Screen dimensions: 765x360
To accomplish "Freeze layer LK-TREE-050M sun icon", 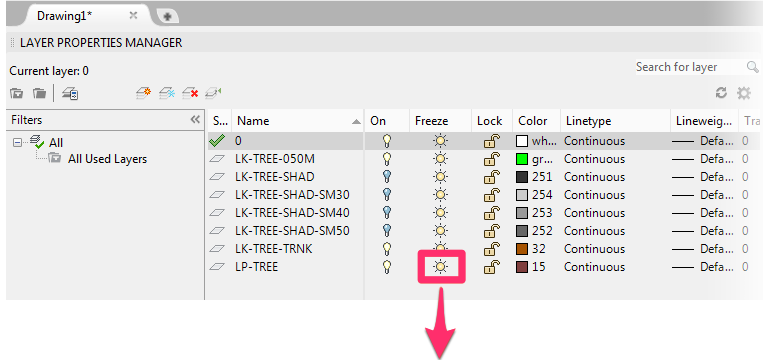I will click(x=441, y=159).
